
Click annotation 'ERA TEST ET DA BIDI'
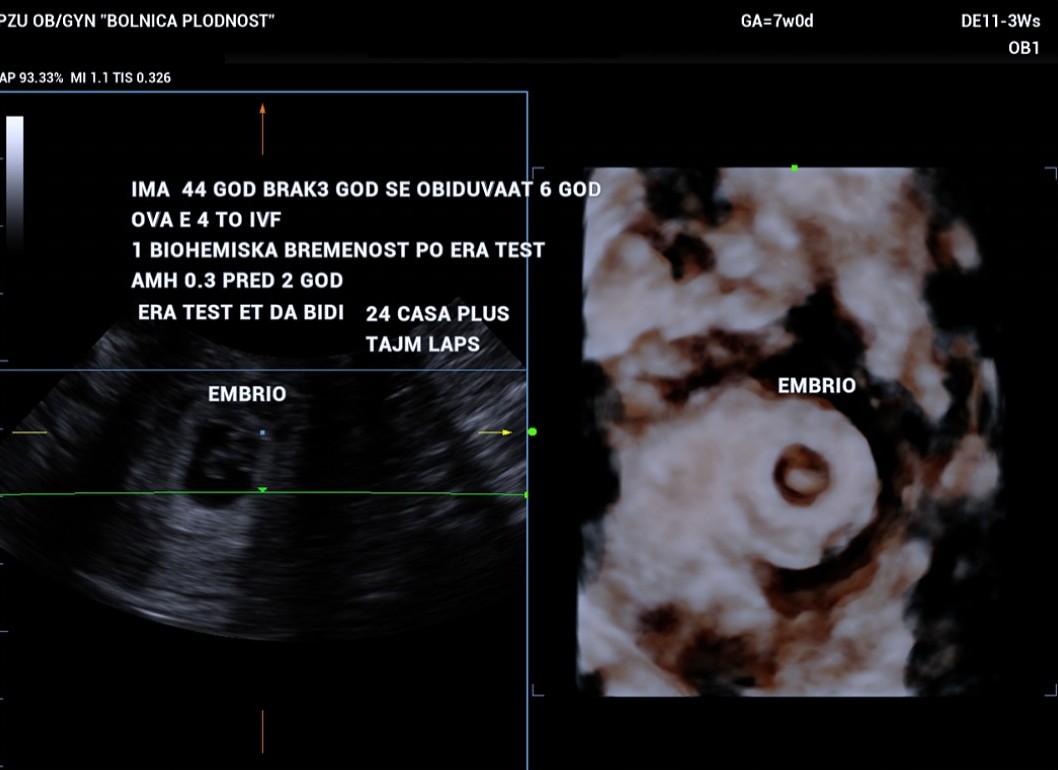(241, 312)
